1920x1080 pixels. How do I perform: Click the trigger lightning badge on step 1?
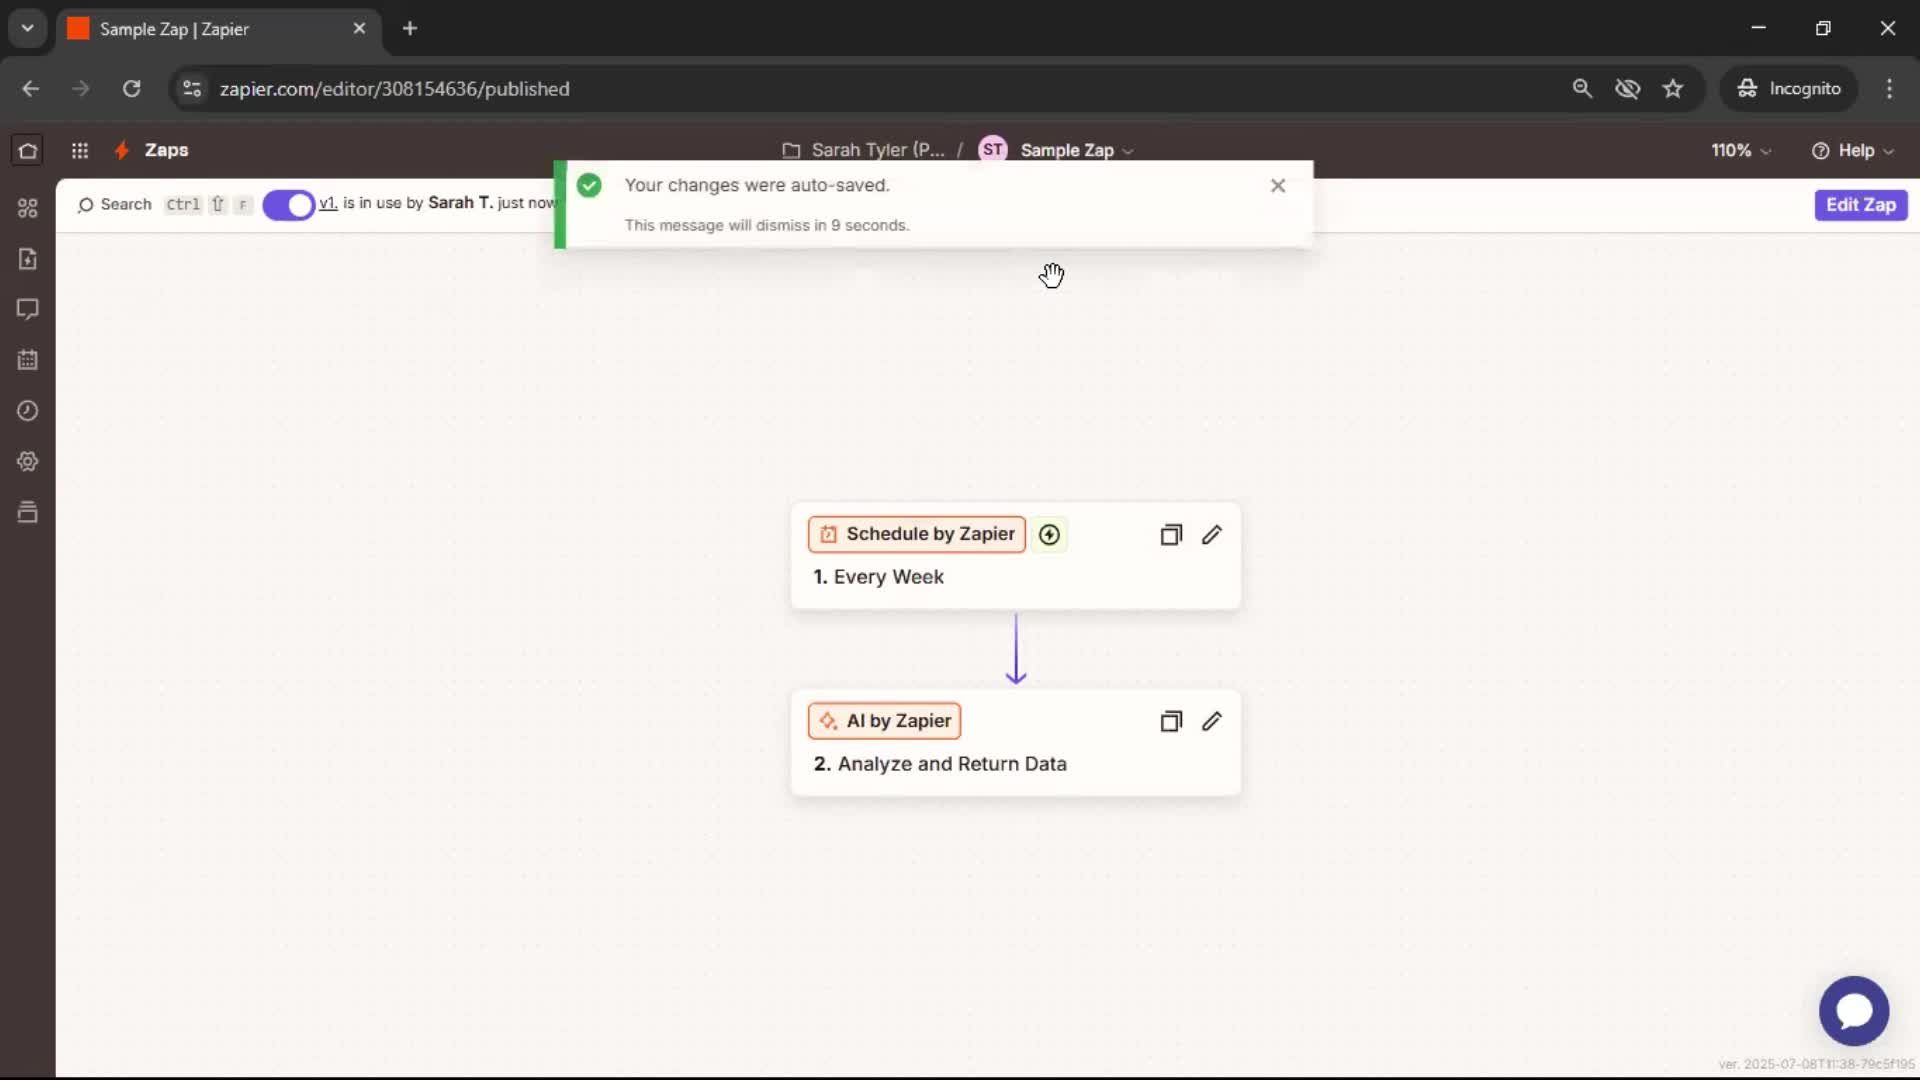pyautogui.click(x=1049, y=535)
